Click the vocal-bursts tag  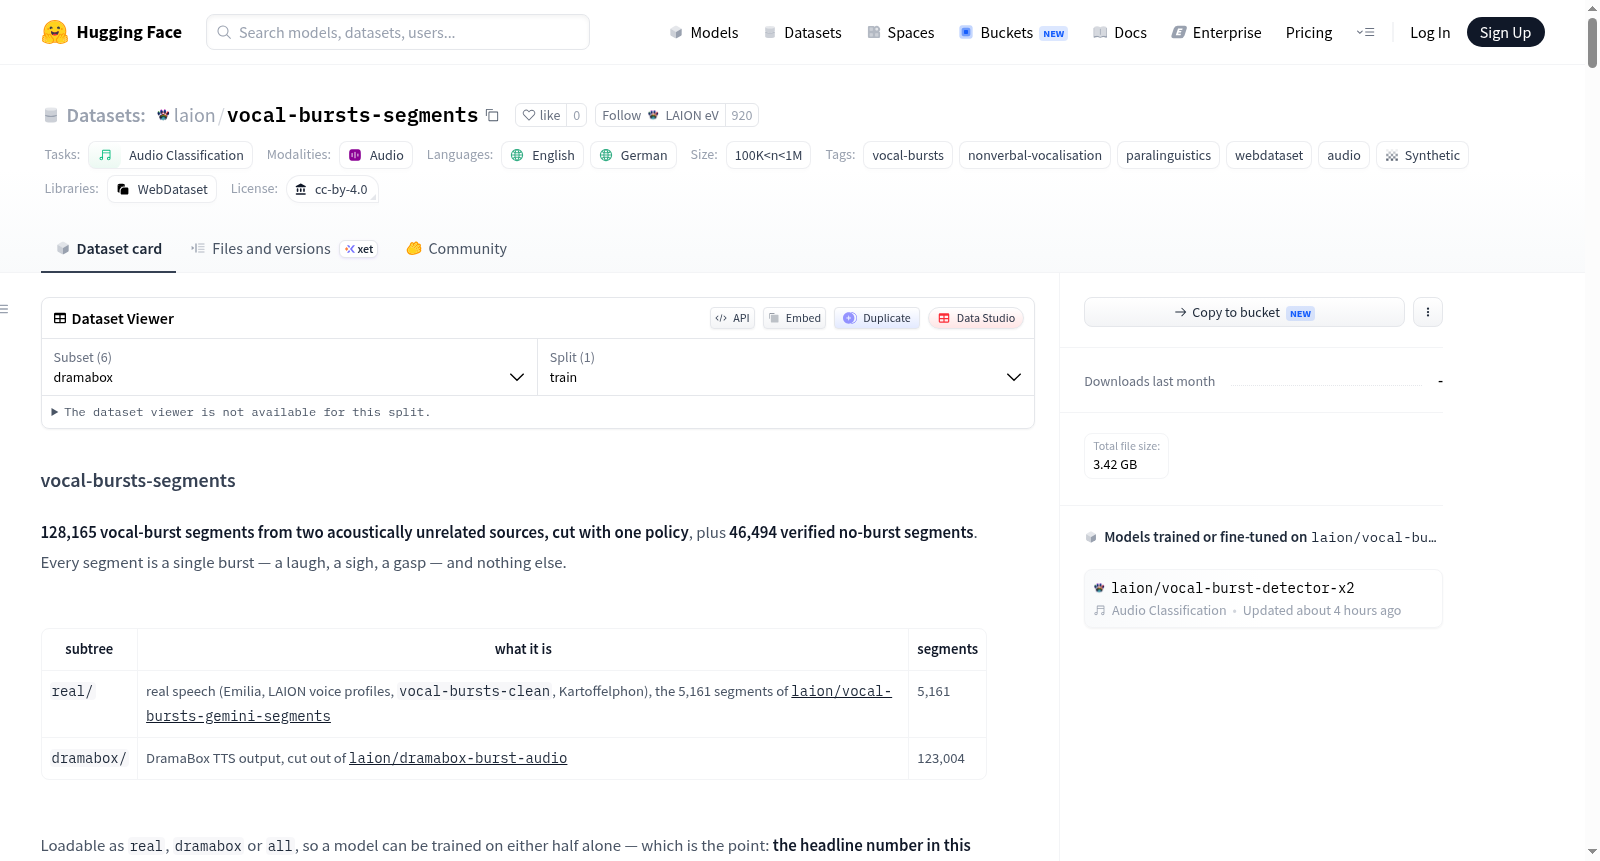point(908,155)
